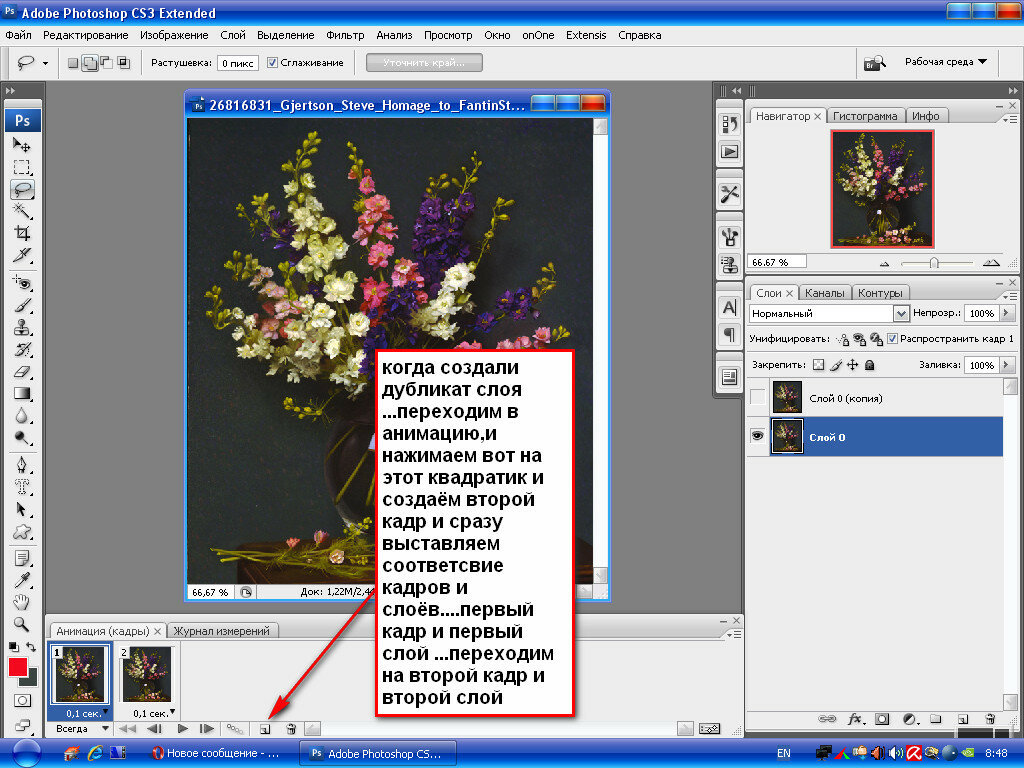Viewport: 1024px width, 768px height.
Task: Toggle lock position
Action: tap(853, 365)
